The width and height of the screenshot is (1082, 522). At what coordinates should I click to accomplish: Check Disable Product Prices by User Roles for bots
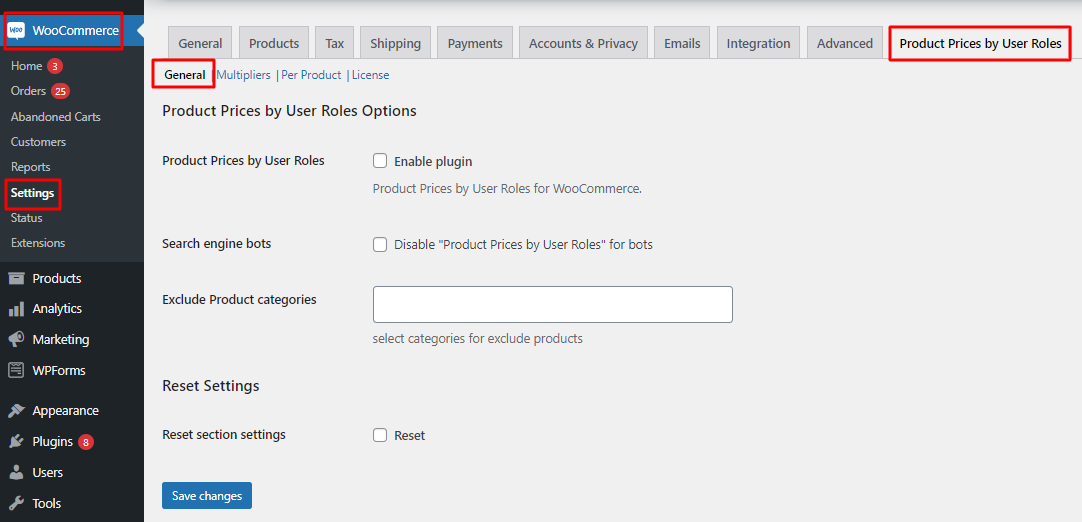pos(380,244)
